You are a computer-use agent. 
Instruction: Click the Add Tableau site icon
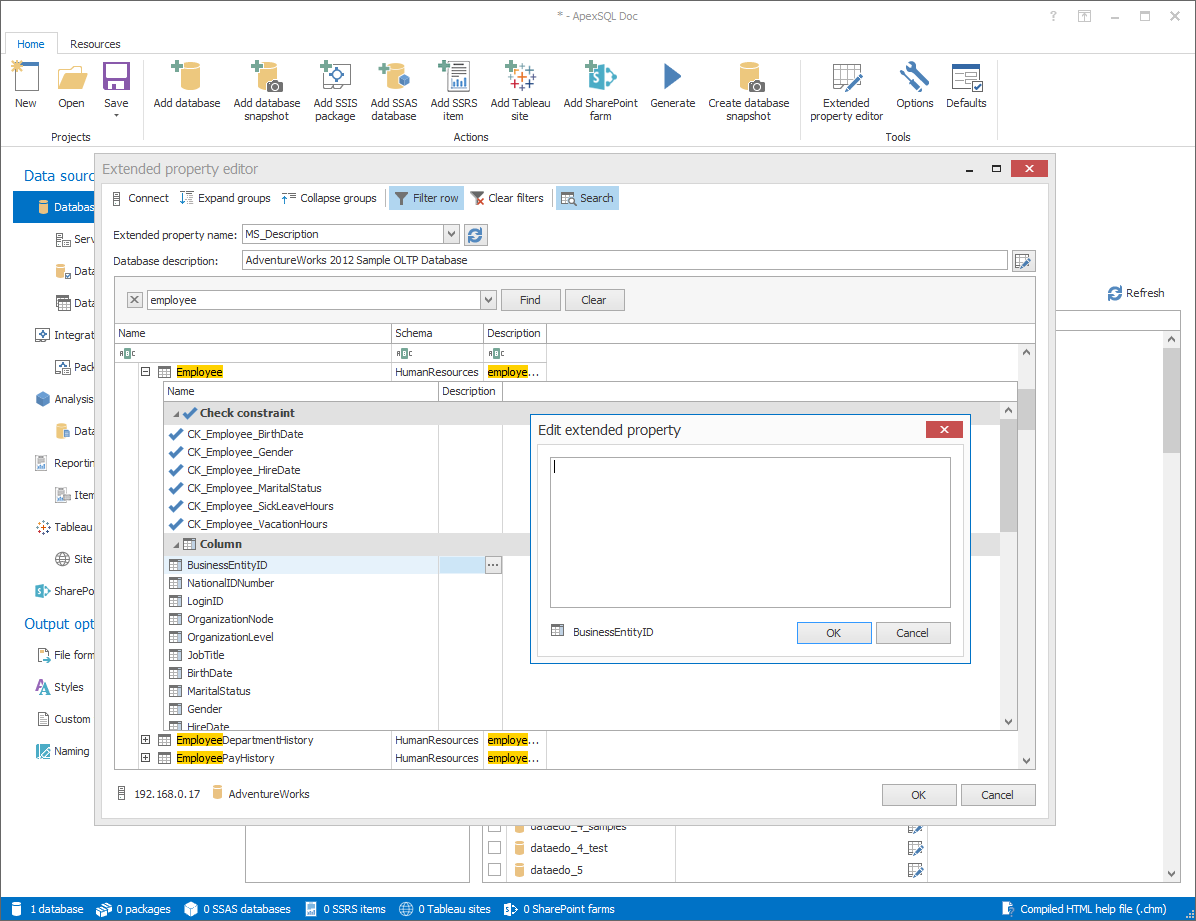point(520,78)
